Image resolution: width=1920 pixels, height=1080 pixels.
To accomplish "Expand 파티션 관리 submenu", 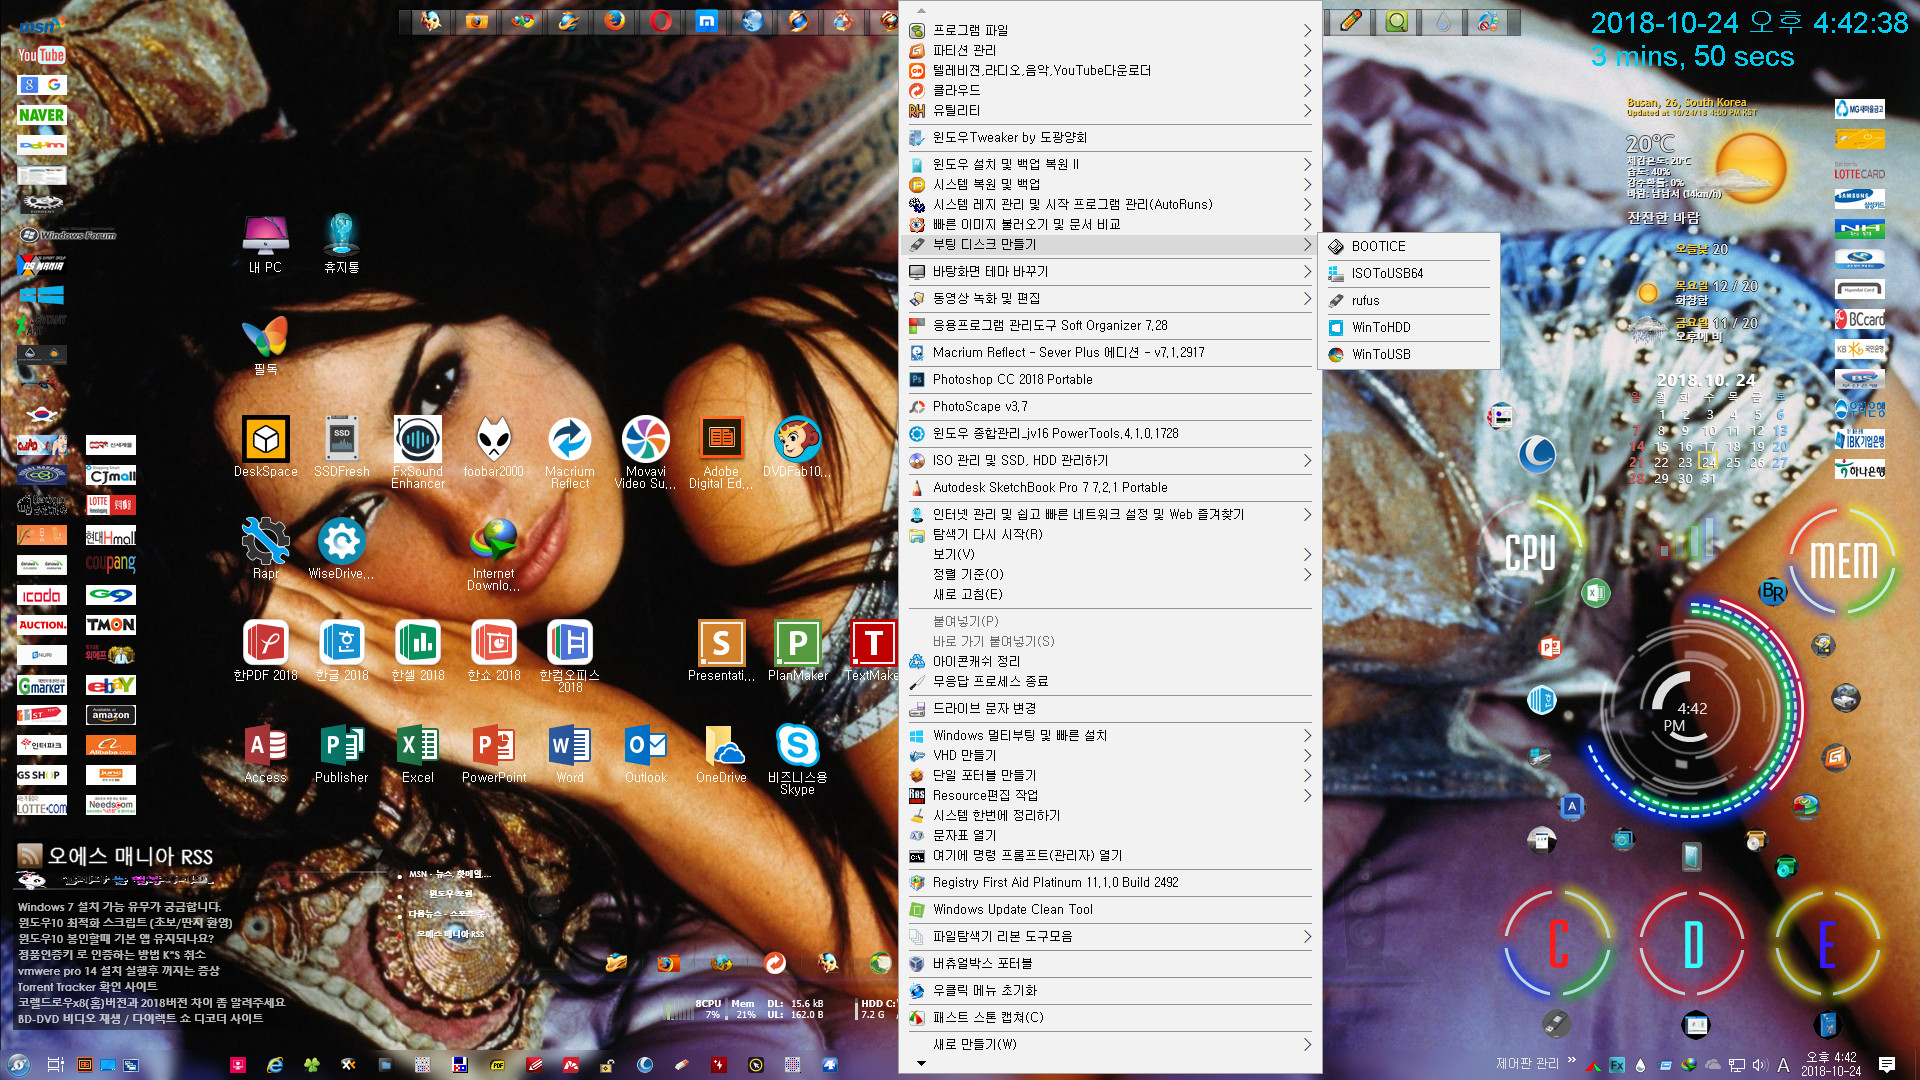I will (x=1110, y=50).
